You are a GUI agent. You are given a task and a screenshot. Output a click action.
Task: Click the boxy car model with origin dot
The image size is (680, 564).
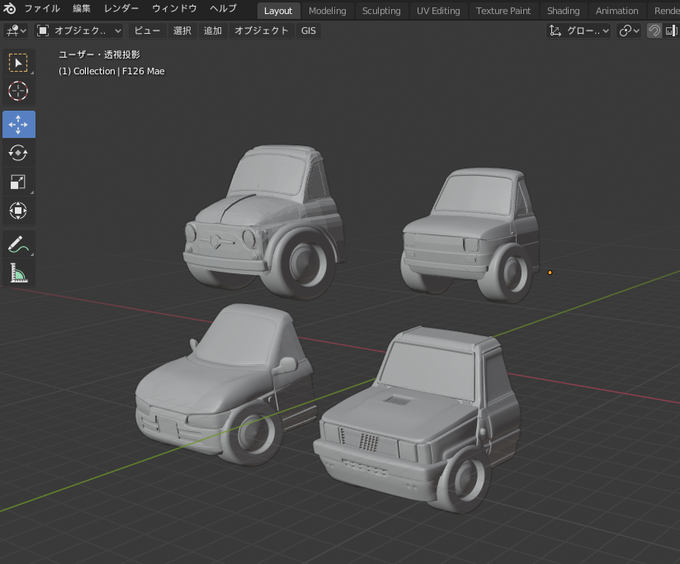(x=471, y=235)
